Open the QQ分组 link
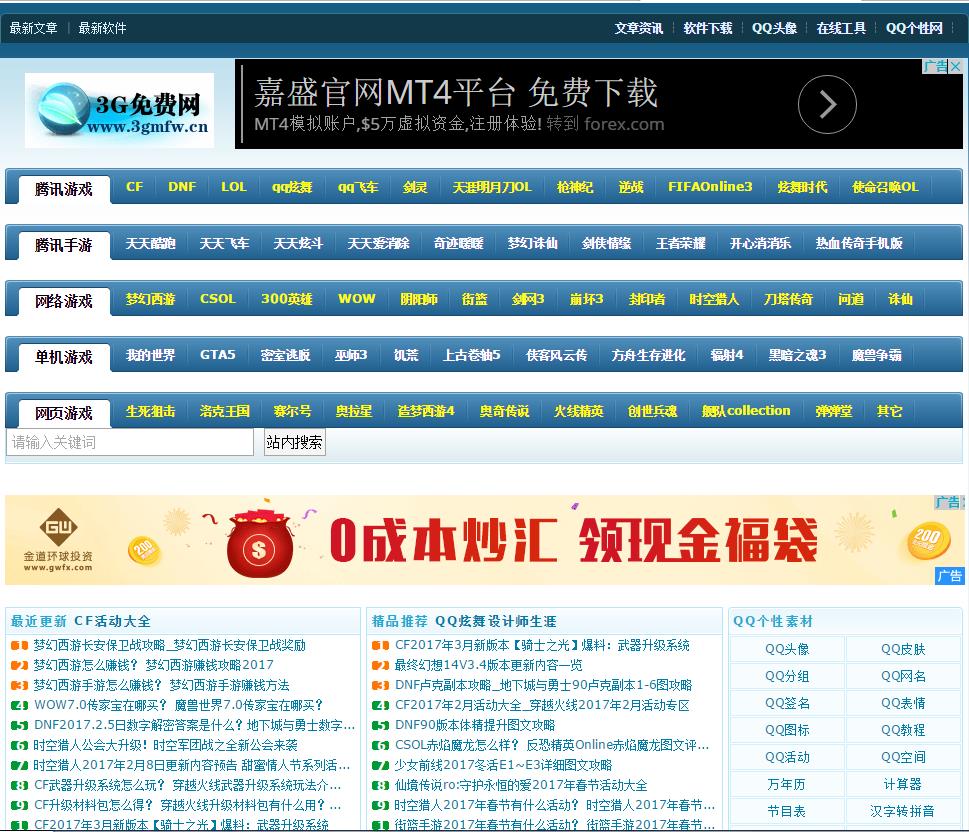Viewport: 969px width, 832px height. point(787,676)
